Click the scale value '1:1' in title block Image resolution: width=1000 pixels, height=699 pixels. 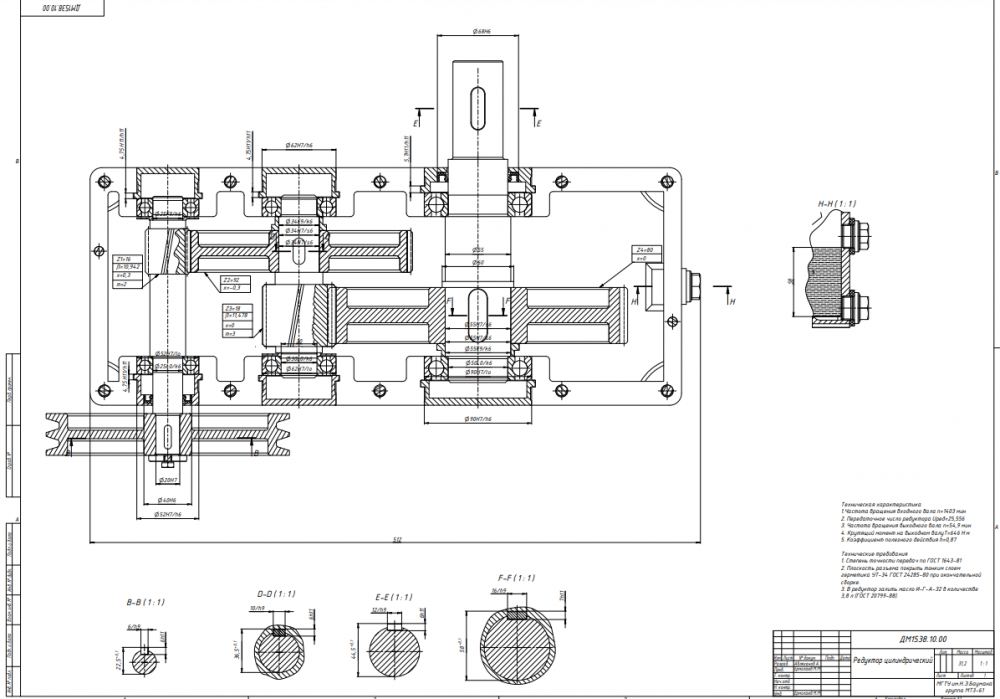(983, 664)
